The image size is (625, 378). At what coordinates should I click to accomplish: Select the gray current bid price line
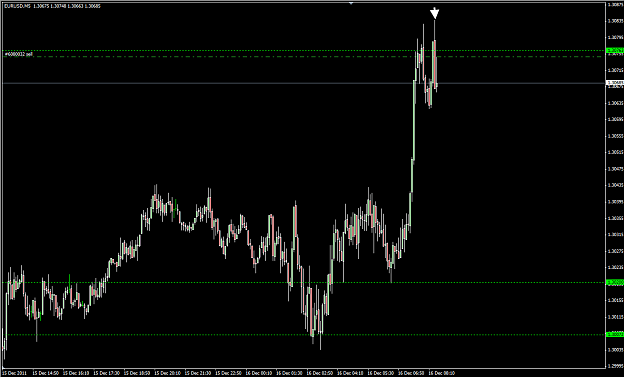pos(303,83)
